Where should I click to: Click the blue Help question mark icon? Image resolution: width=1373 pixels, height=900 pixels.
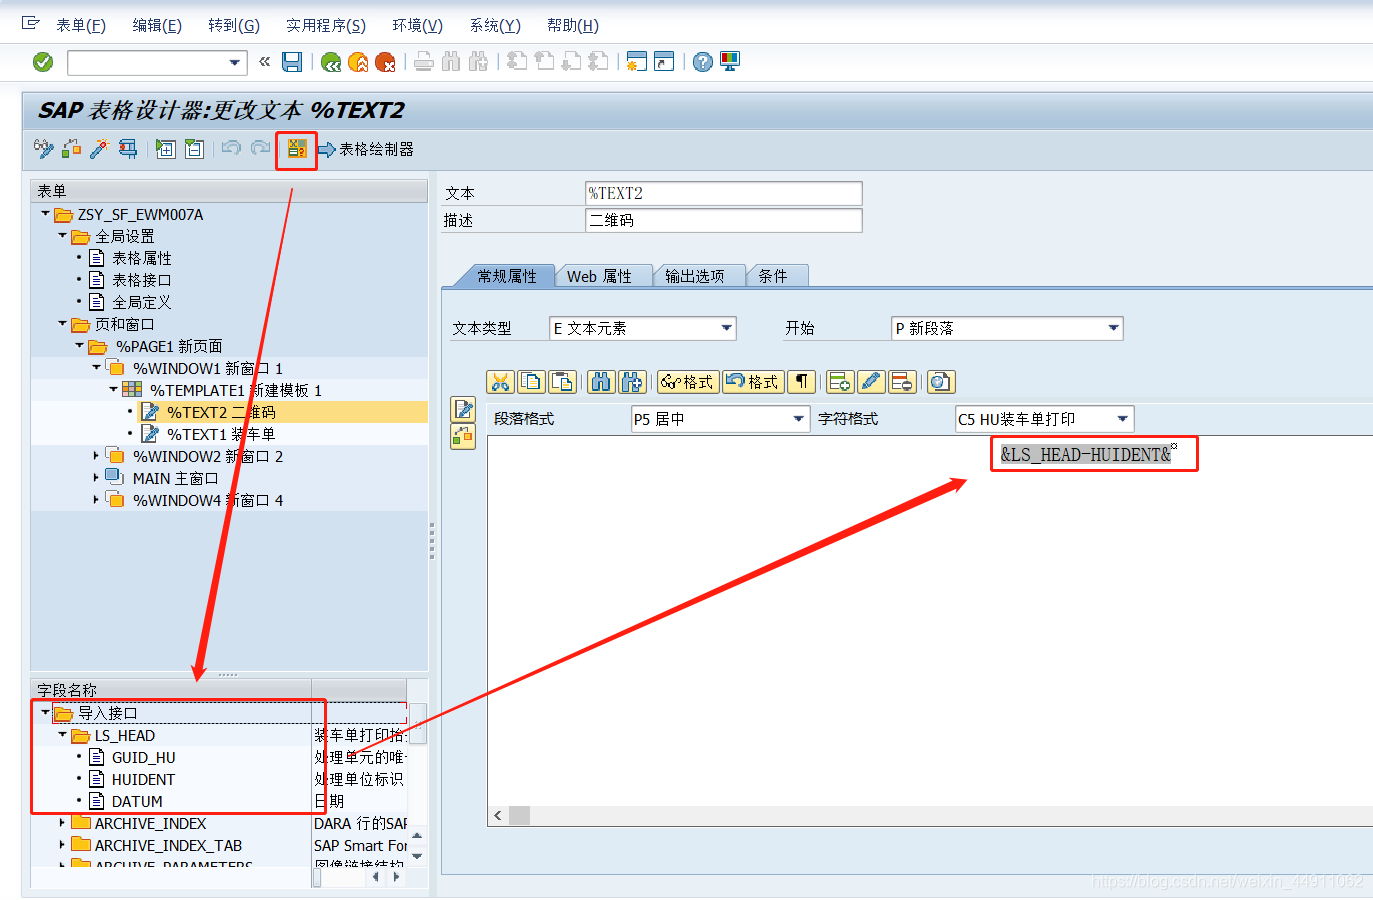703,62
